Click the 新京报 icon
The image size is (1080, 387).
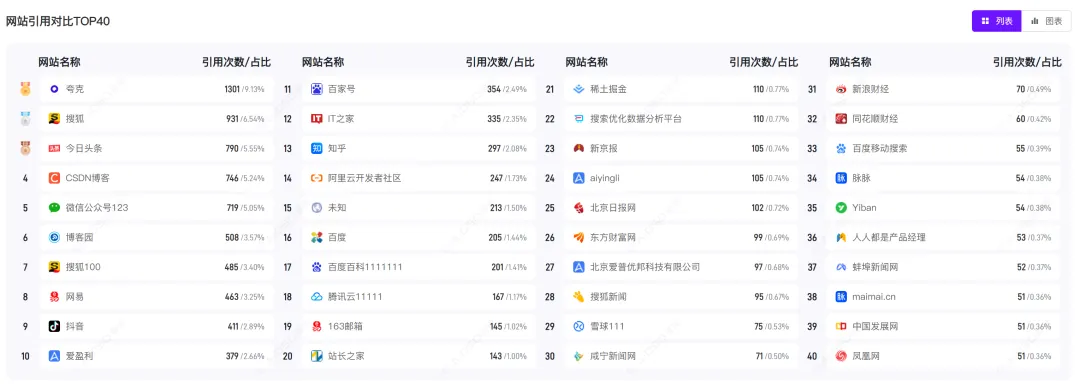point(579,148)
